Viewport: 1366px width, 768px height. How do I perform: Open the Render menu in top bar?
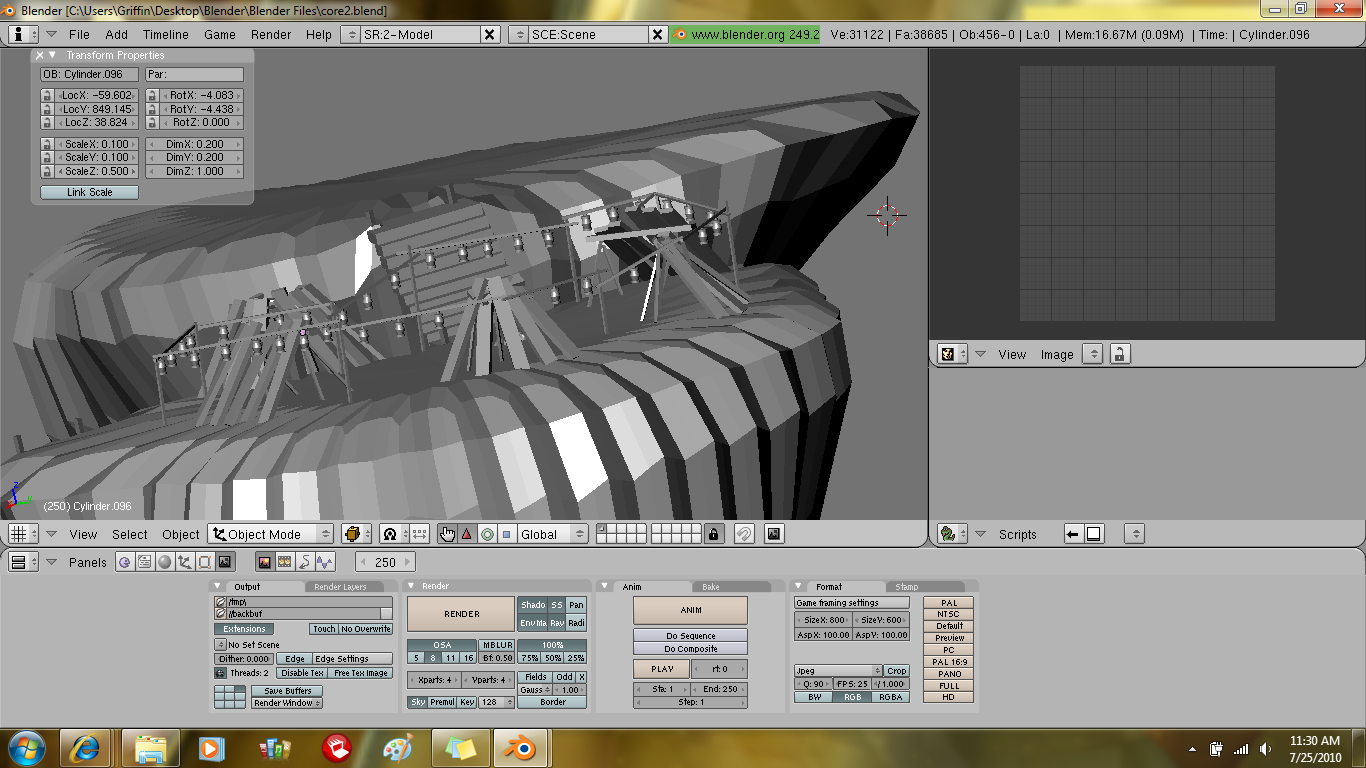coord(271,34)
